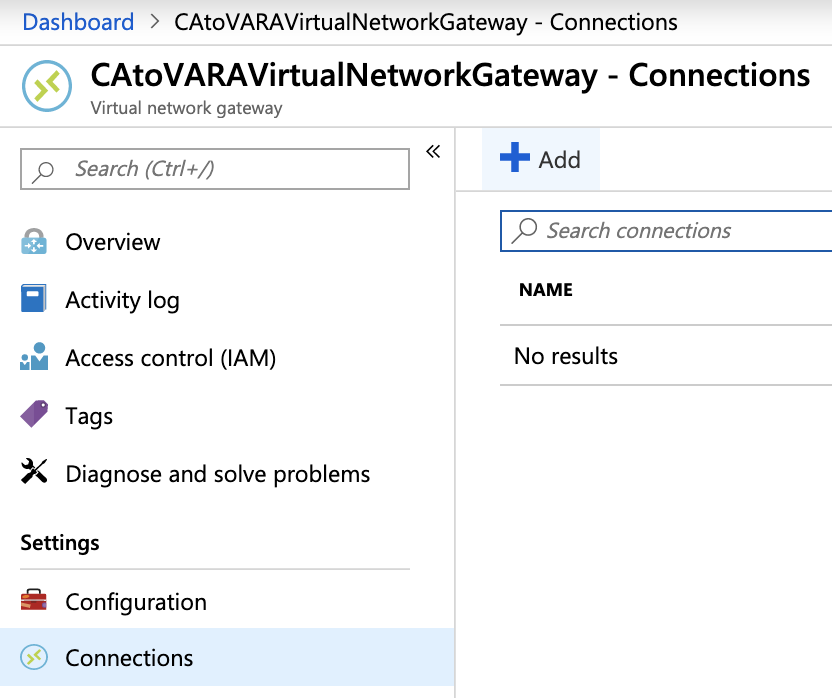Click the Overview gateway icon in sidebar
Image resolution: width=832 pixels, height=698 pixels.
pyautogui.click(x=34, y=242)
